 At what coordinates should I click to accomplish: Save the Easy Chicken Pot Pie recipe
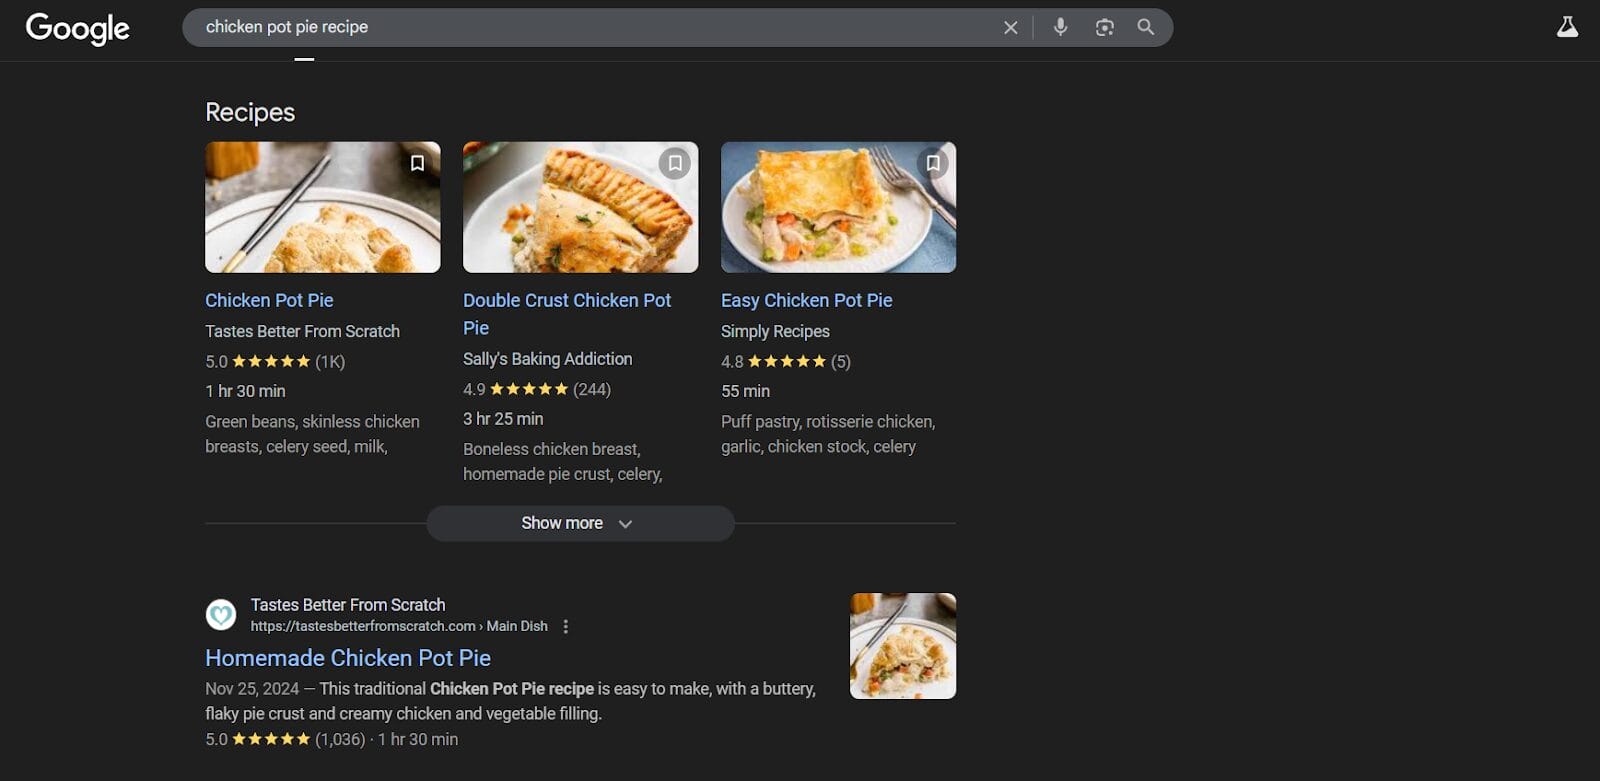[x=934, y=163]
